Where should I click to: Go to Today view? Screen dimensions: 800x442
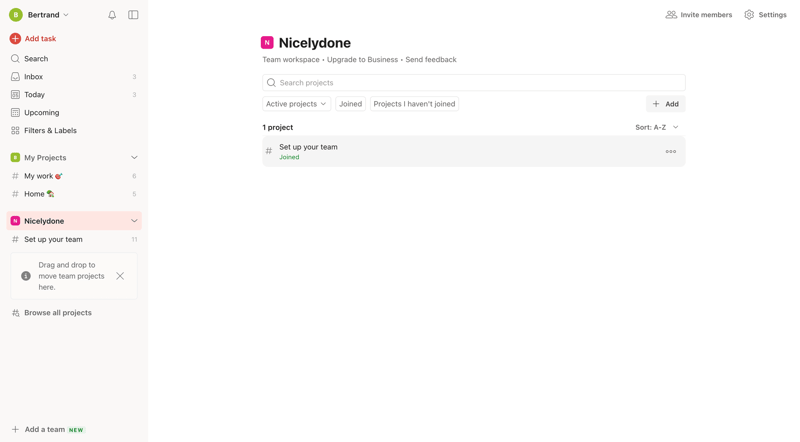point(74,94)
